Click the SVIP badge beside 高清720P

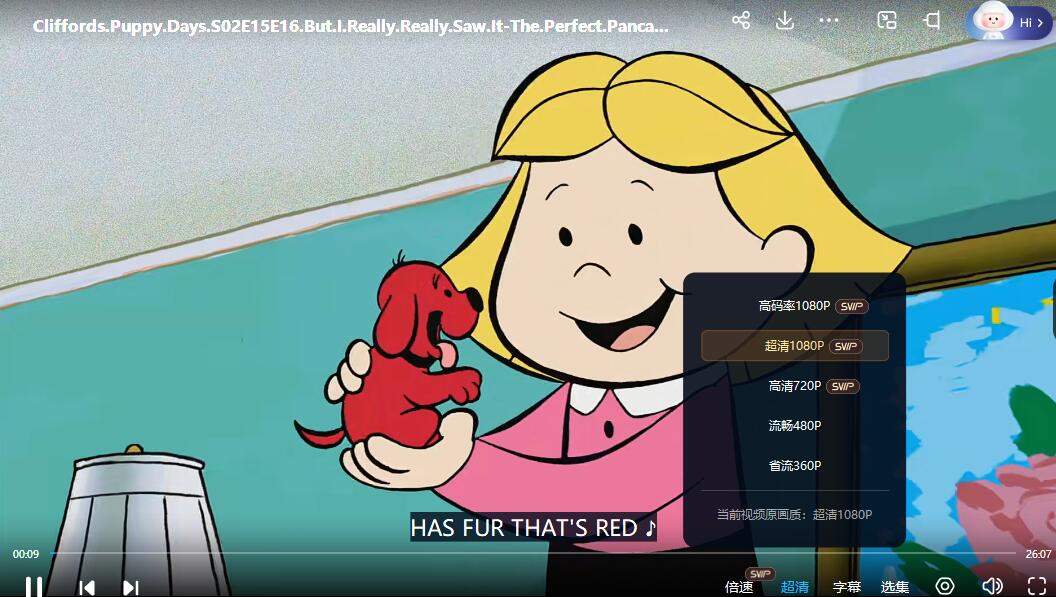pos(843,387)
